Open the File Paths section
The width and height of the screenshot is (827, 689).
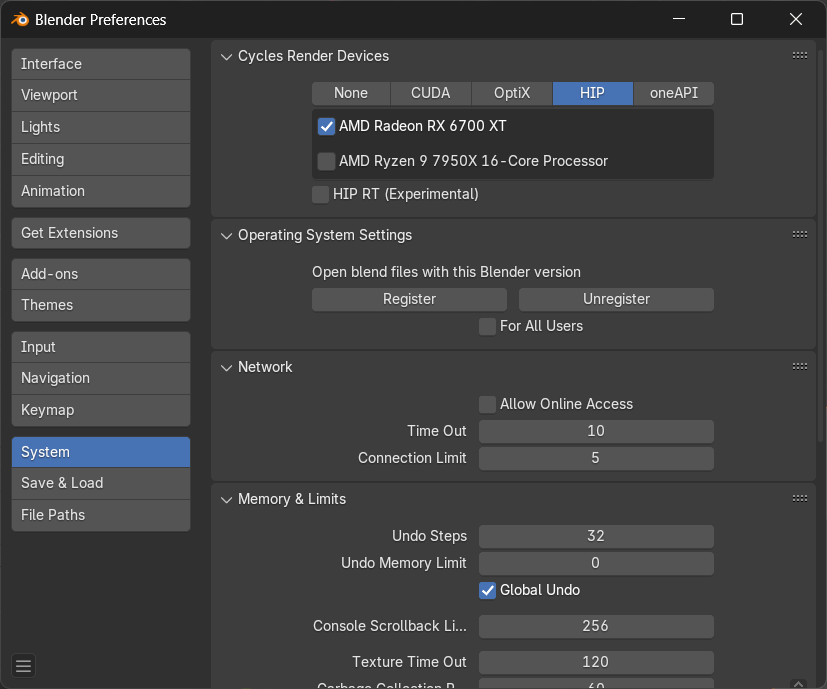(x=101, y=515)
